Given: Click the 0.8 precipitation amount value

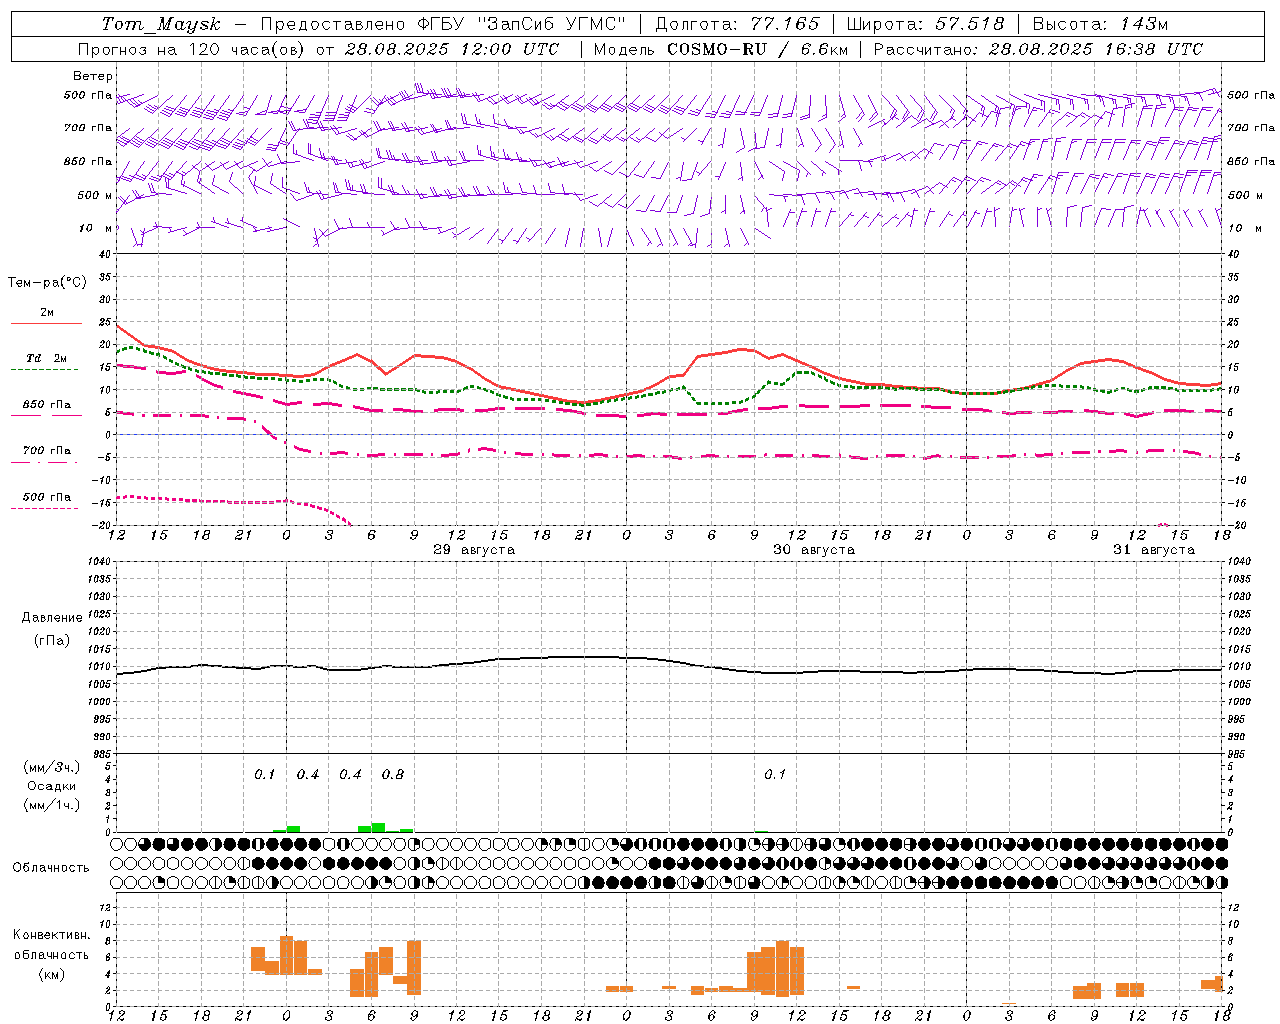Looking at the screenshot, I should 393,775.
